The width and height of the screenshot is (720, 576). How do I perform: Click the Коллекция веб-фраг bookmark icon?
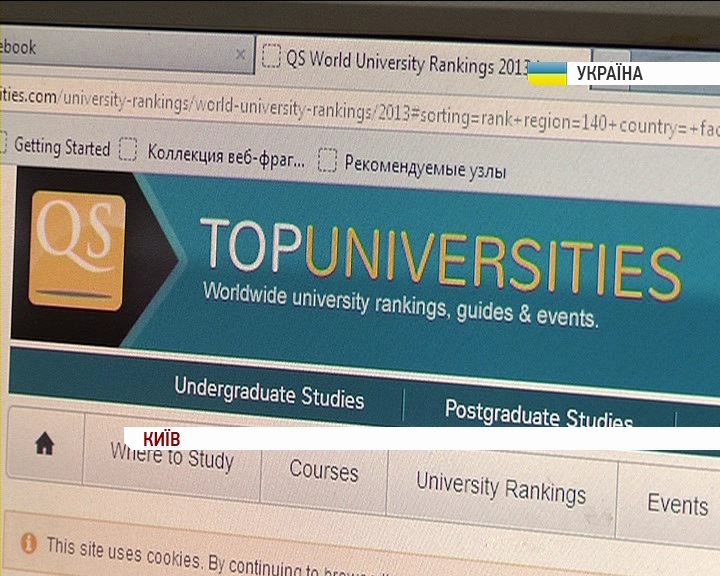(x=127, y=151)
